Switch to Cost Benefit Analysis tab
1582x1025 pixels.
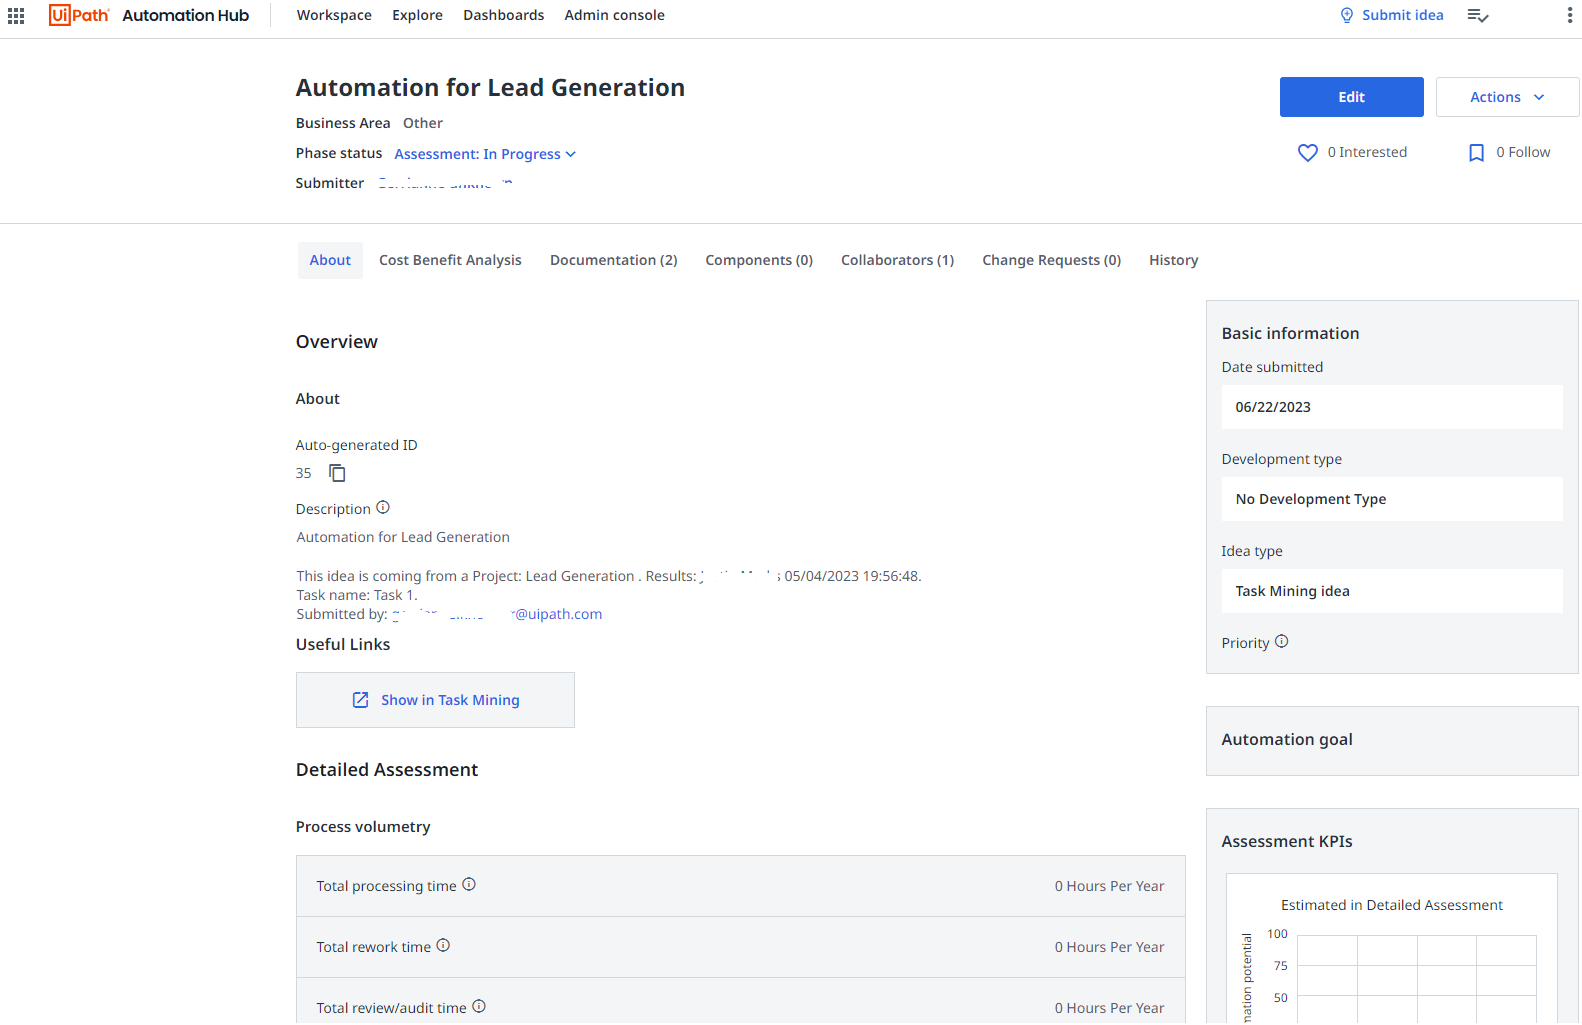tap(450, 260)
